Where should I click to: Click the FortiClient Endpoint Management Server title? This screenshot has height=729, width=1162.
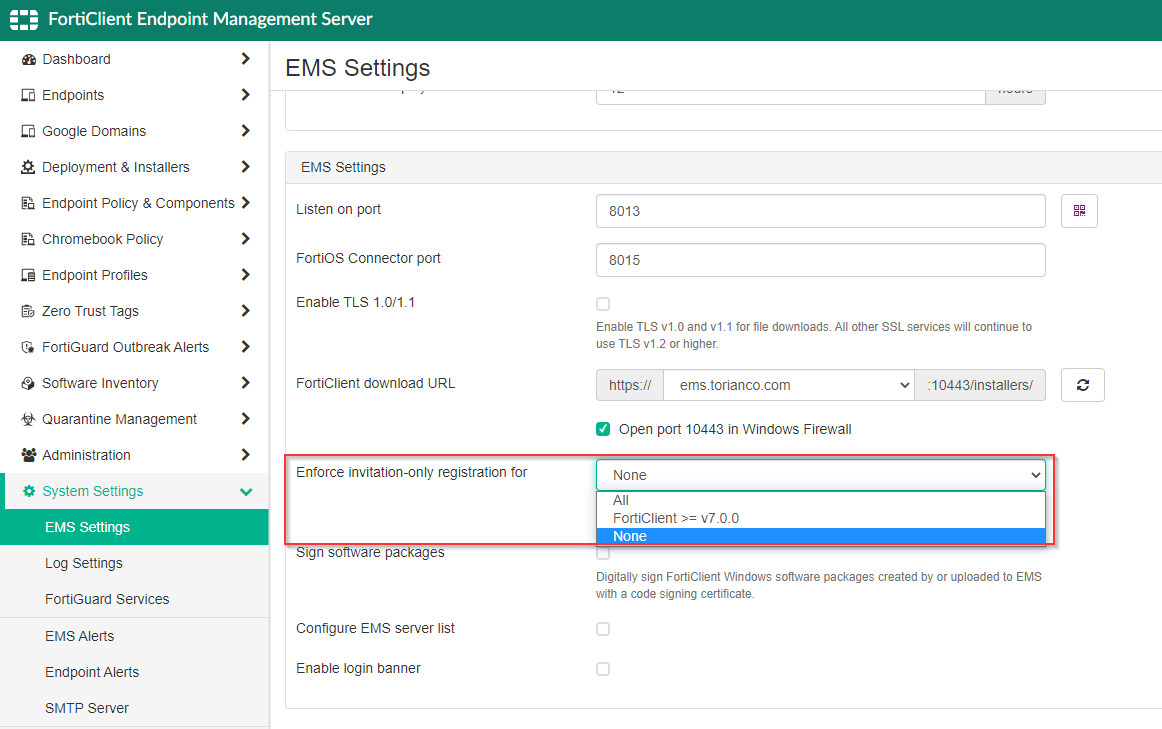click(210, 19)
